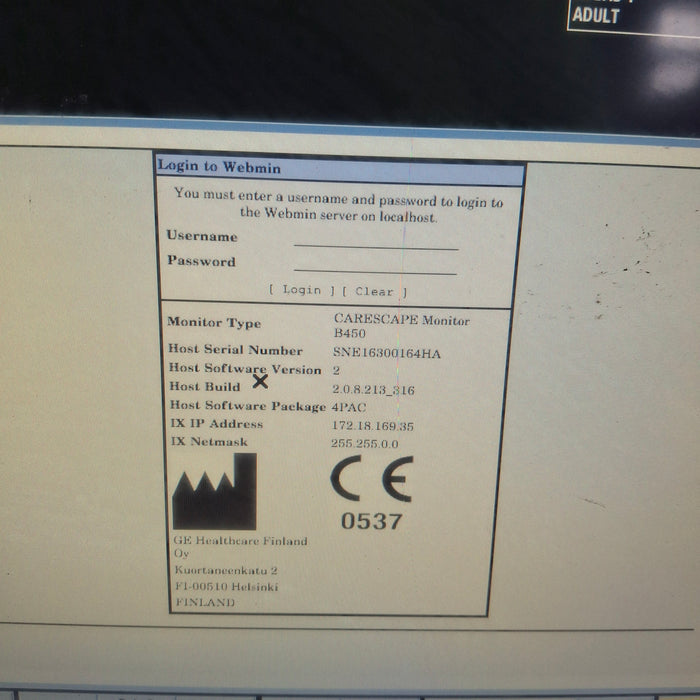Select the netmask value 255.255.0.0
The height and width of the screenshot is (700, 700).
click(365, 443)
